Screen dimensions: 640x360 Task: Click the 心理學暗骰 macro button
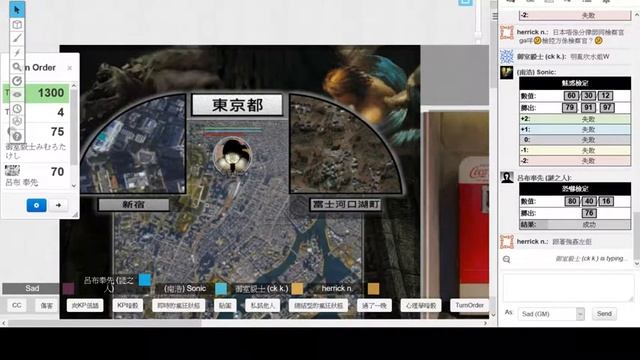coord(421,305)
